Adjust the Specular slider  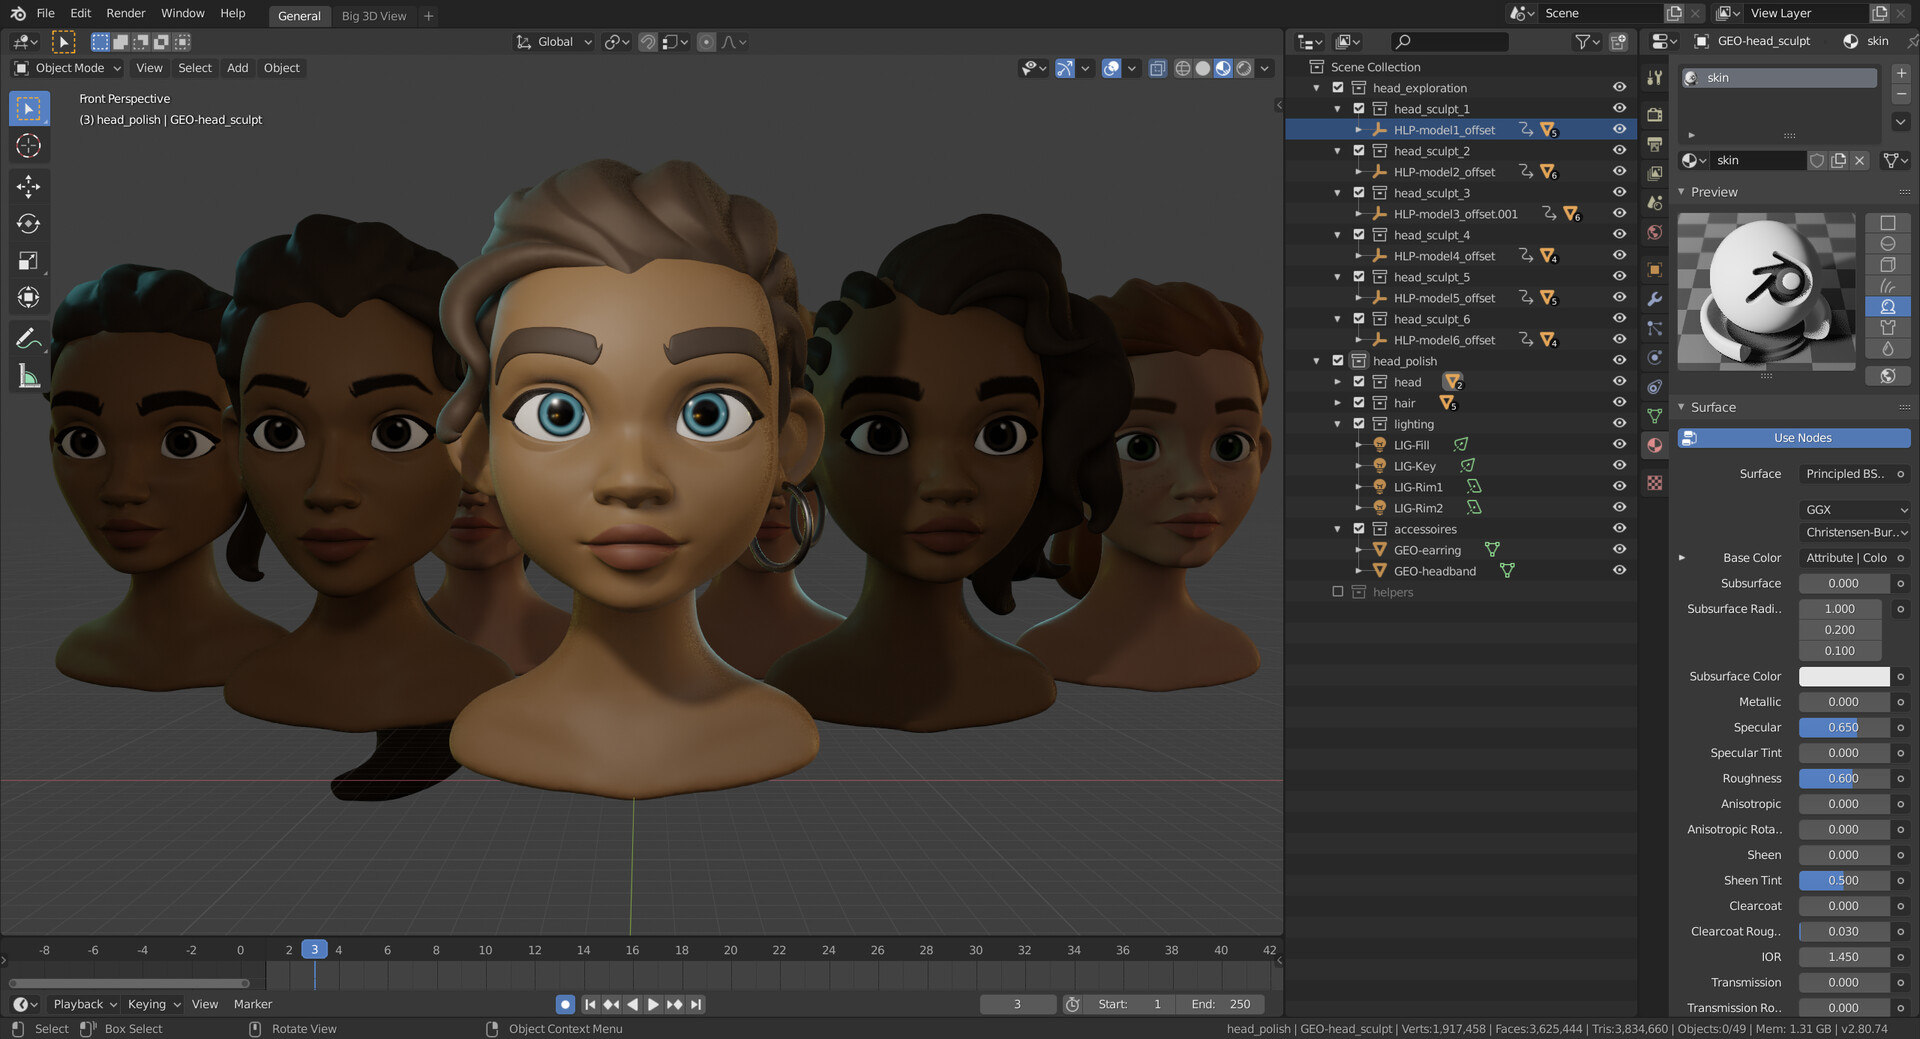[1844, 727]
